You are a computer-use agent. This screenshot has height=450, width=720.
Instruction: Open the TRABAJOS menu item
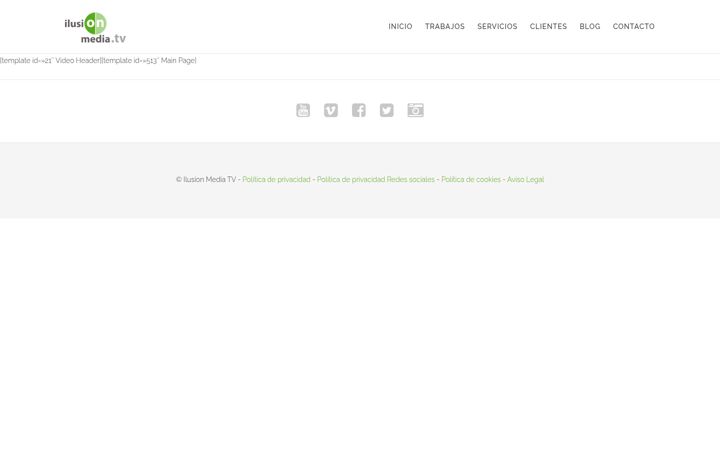click(x=445, y=27)
